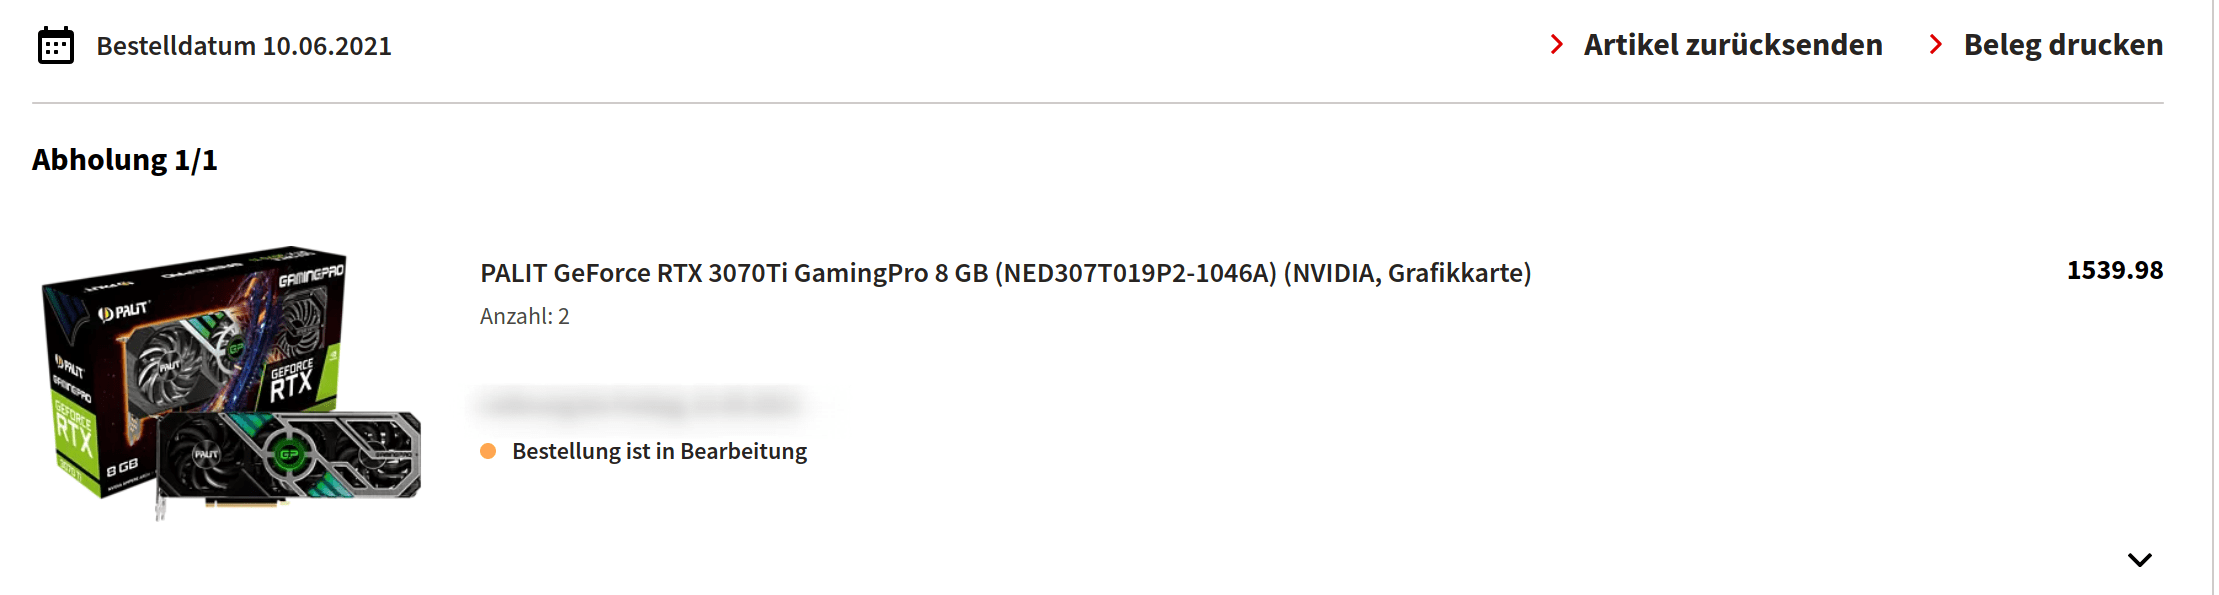
Task: Click the Anzahl: 2 quantity text
Action: pyautogui.click(x=524, y=317)
